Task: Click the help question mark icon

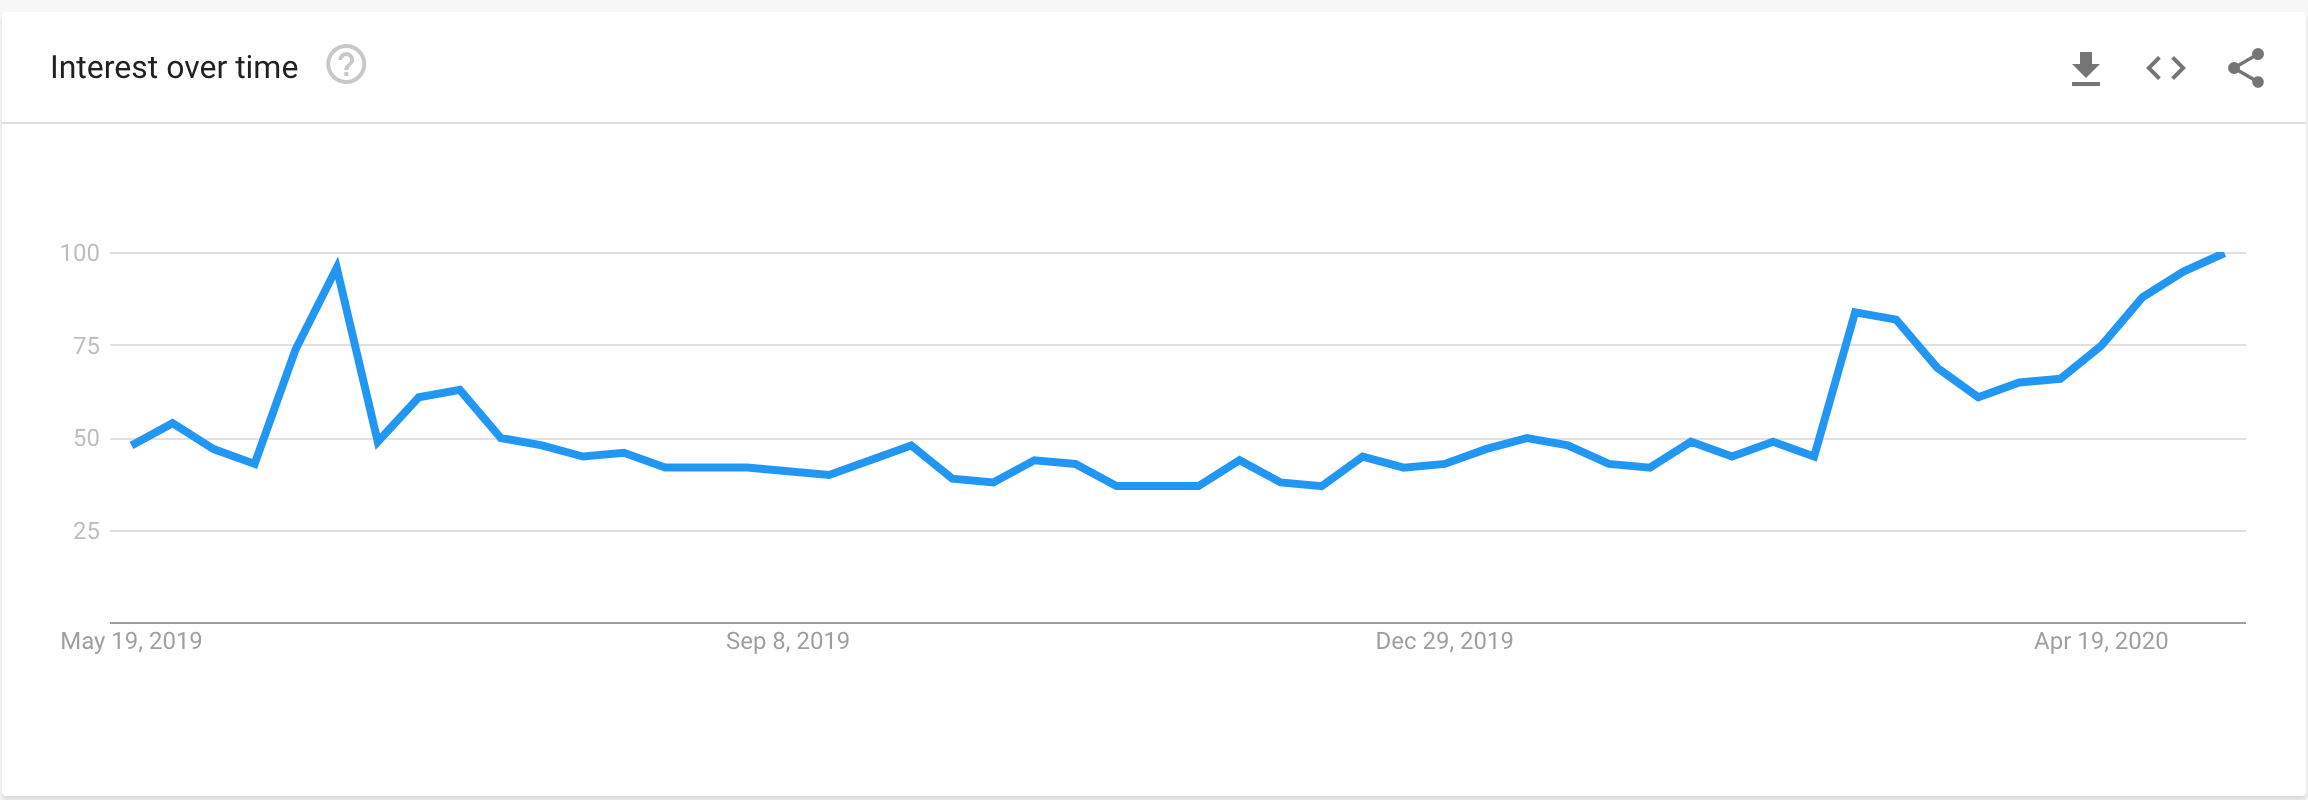Action: (x=346, y=66)
